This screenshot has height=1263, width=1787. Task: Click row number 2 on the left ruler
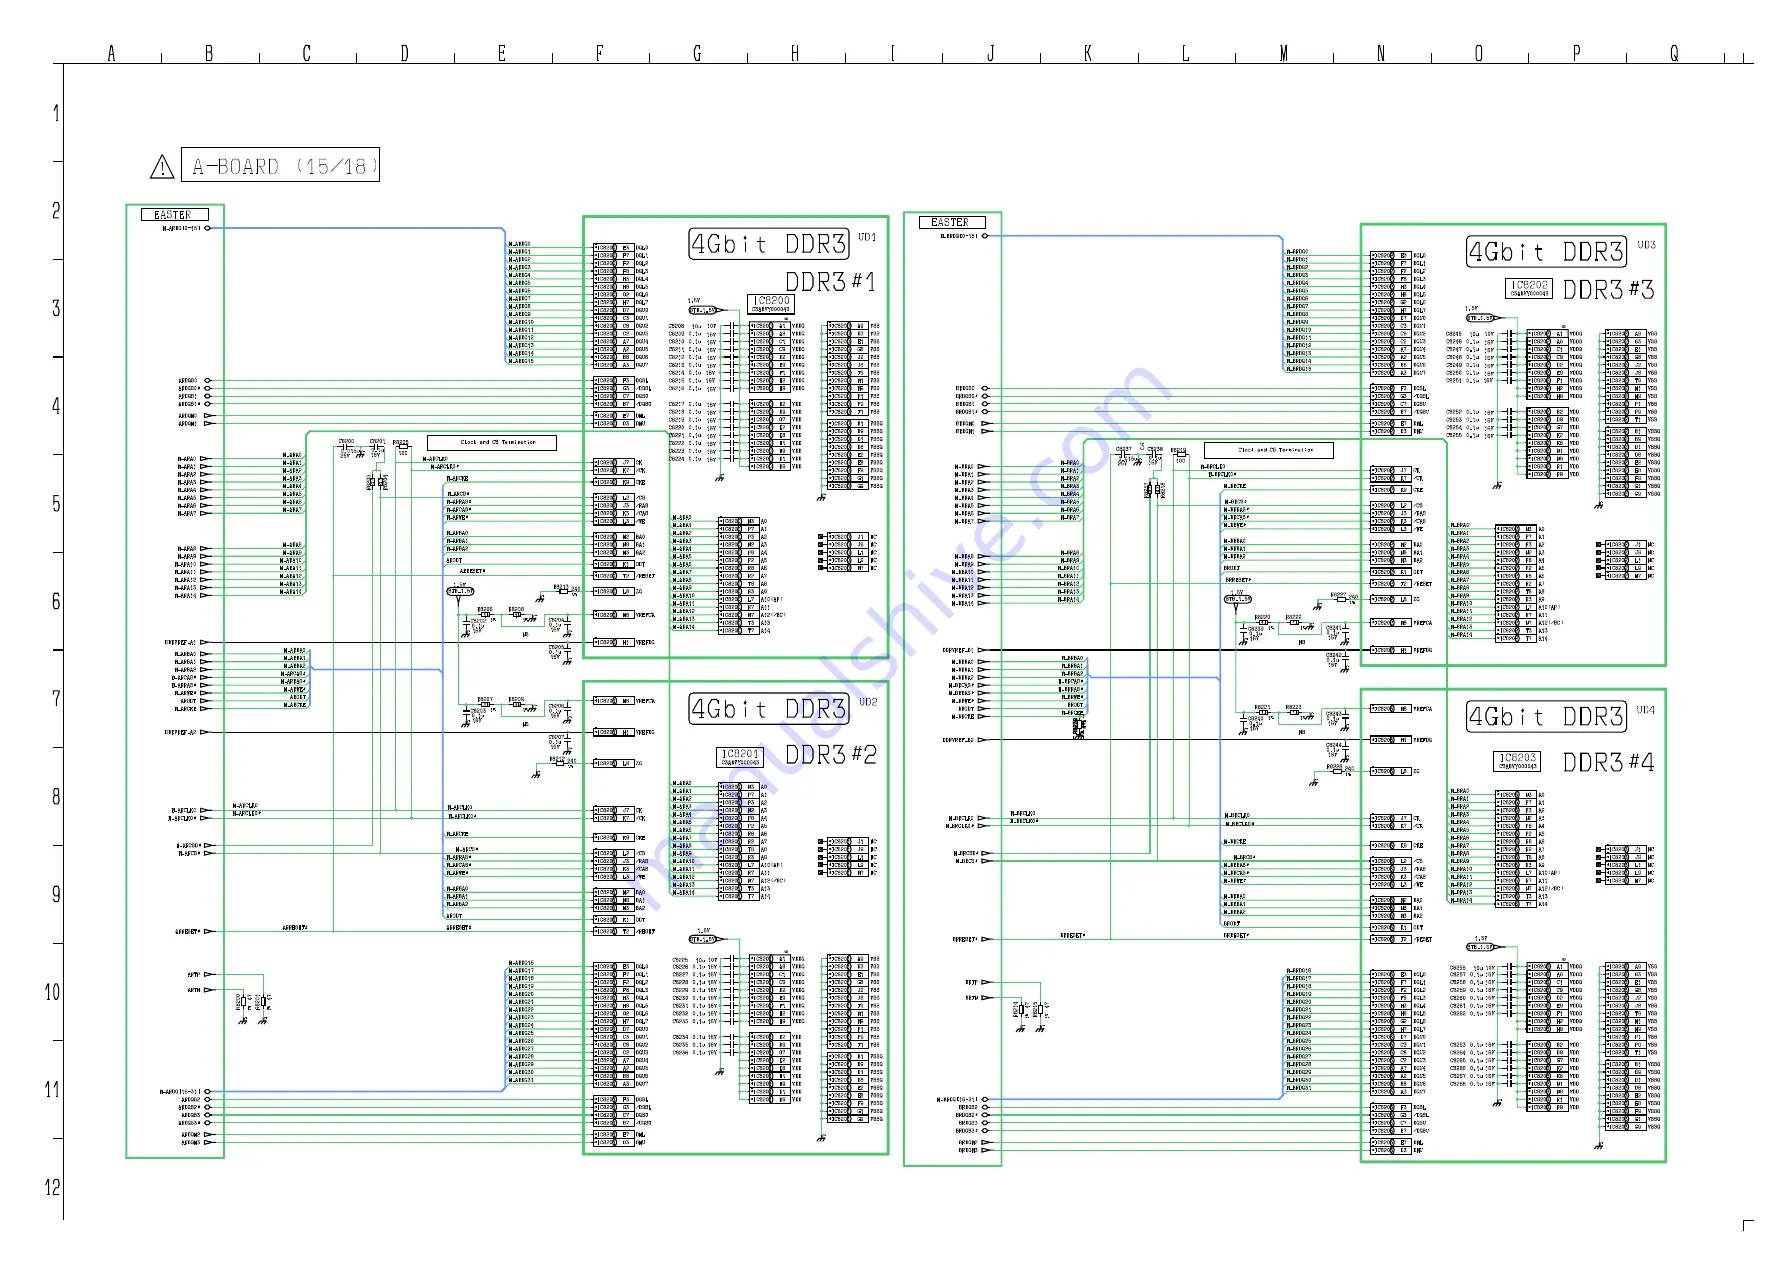point(56,211)
